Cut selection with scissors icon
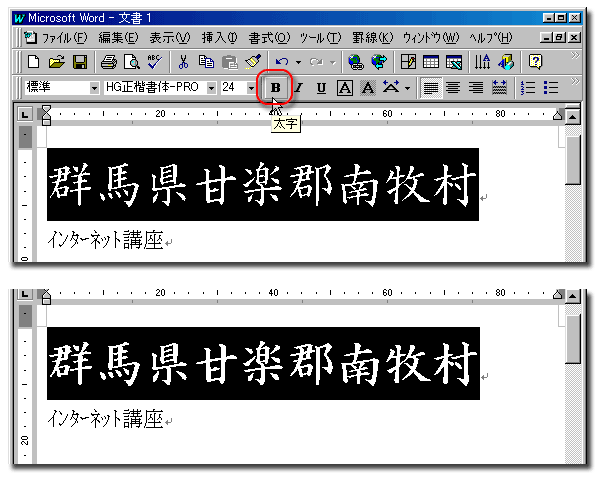 183,62
